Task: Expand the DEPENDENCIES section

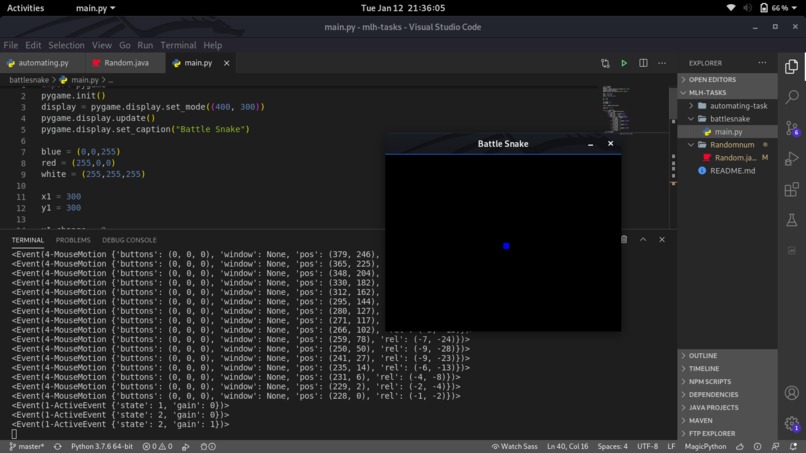Action: [x=727, y=394]
